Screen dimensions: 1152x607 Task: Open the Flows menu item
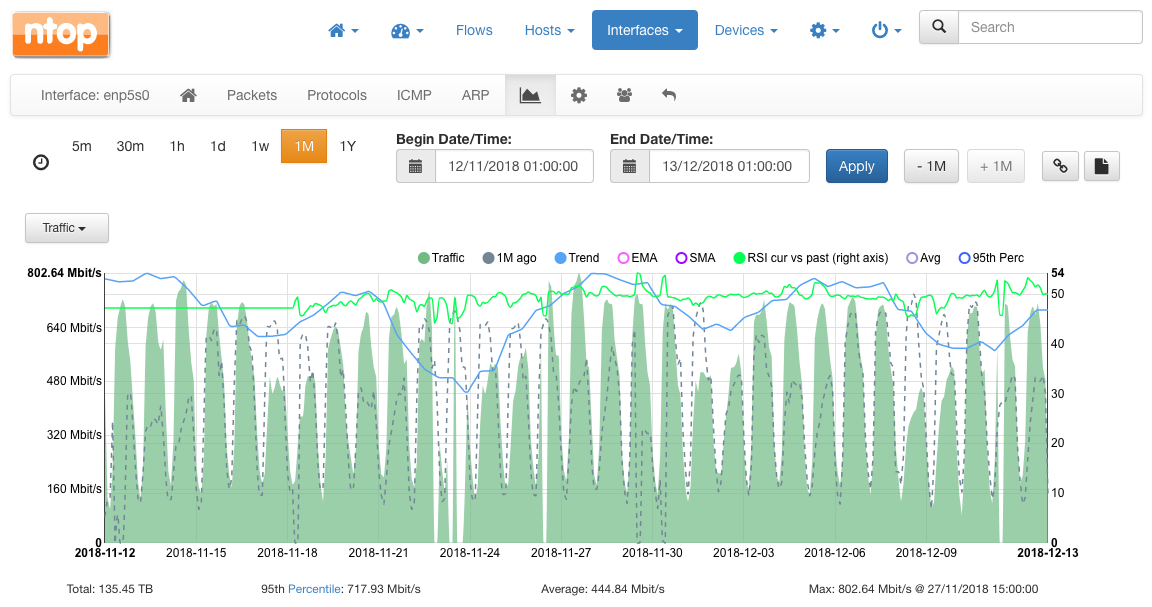tap(474, 30)
